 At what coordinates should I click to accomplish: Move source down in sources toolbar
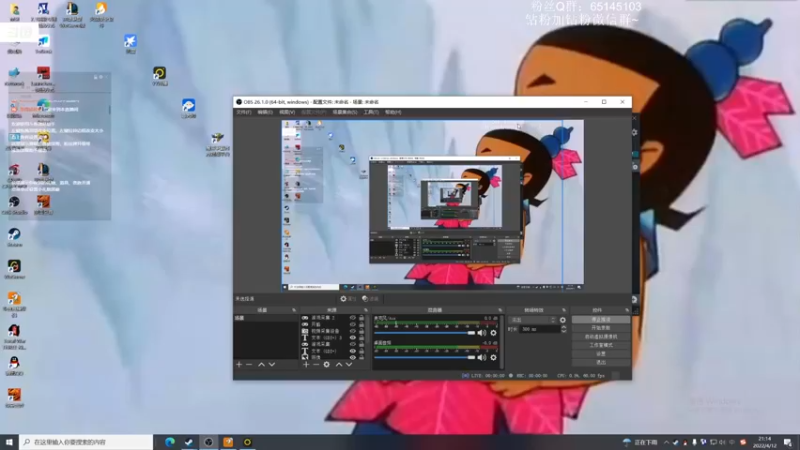click(349, 365)
